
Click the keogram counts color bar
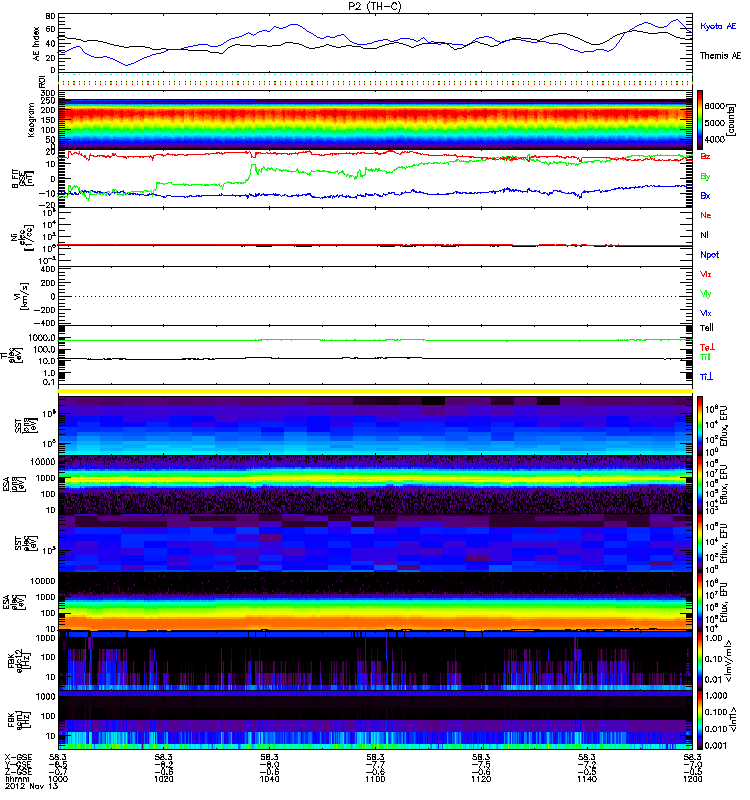[x=701, y=118]
